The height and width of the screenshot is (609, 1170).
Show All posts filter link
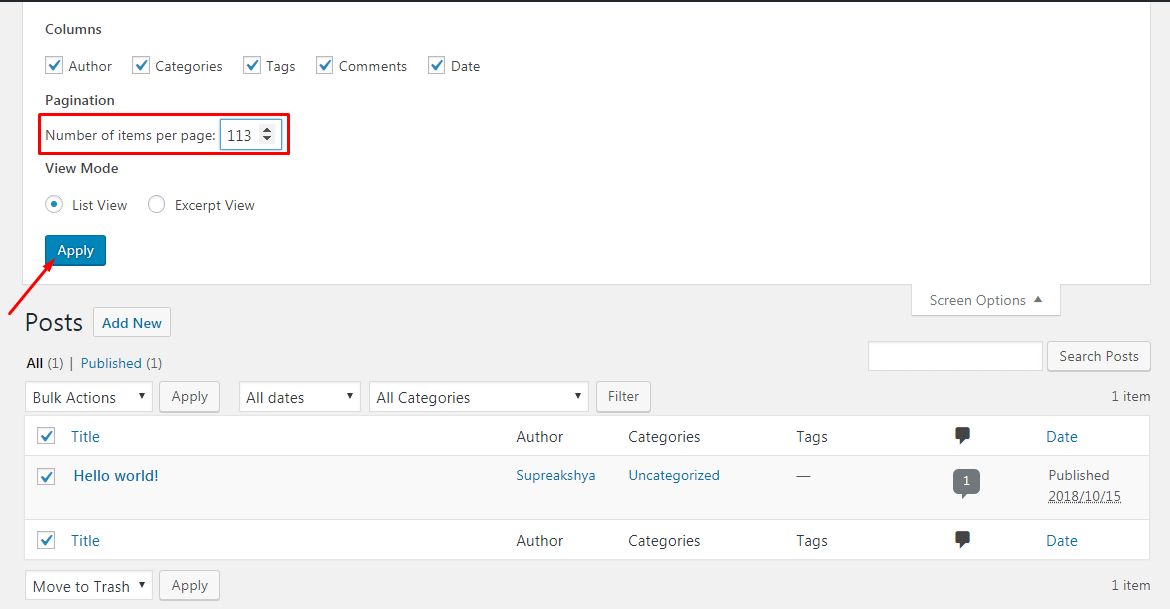pos(35,363)
